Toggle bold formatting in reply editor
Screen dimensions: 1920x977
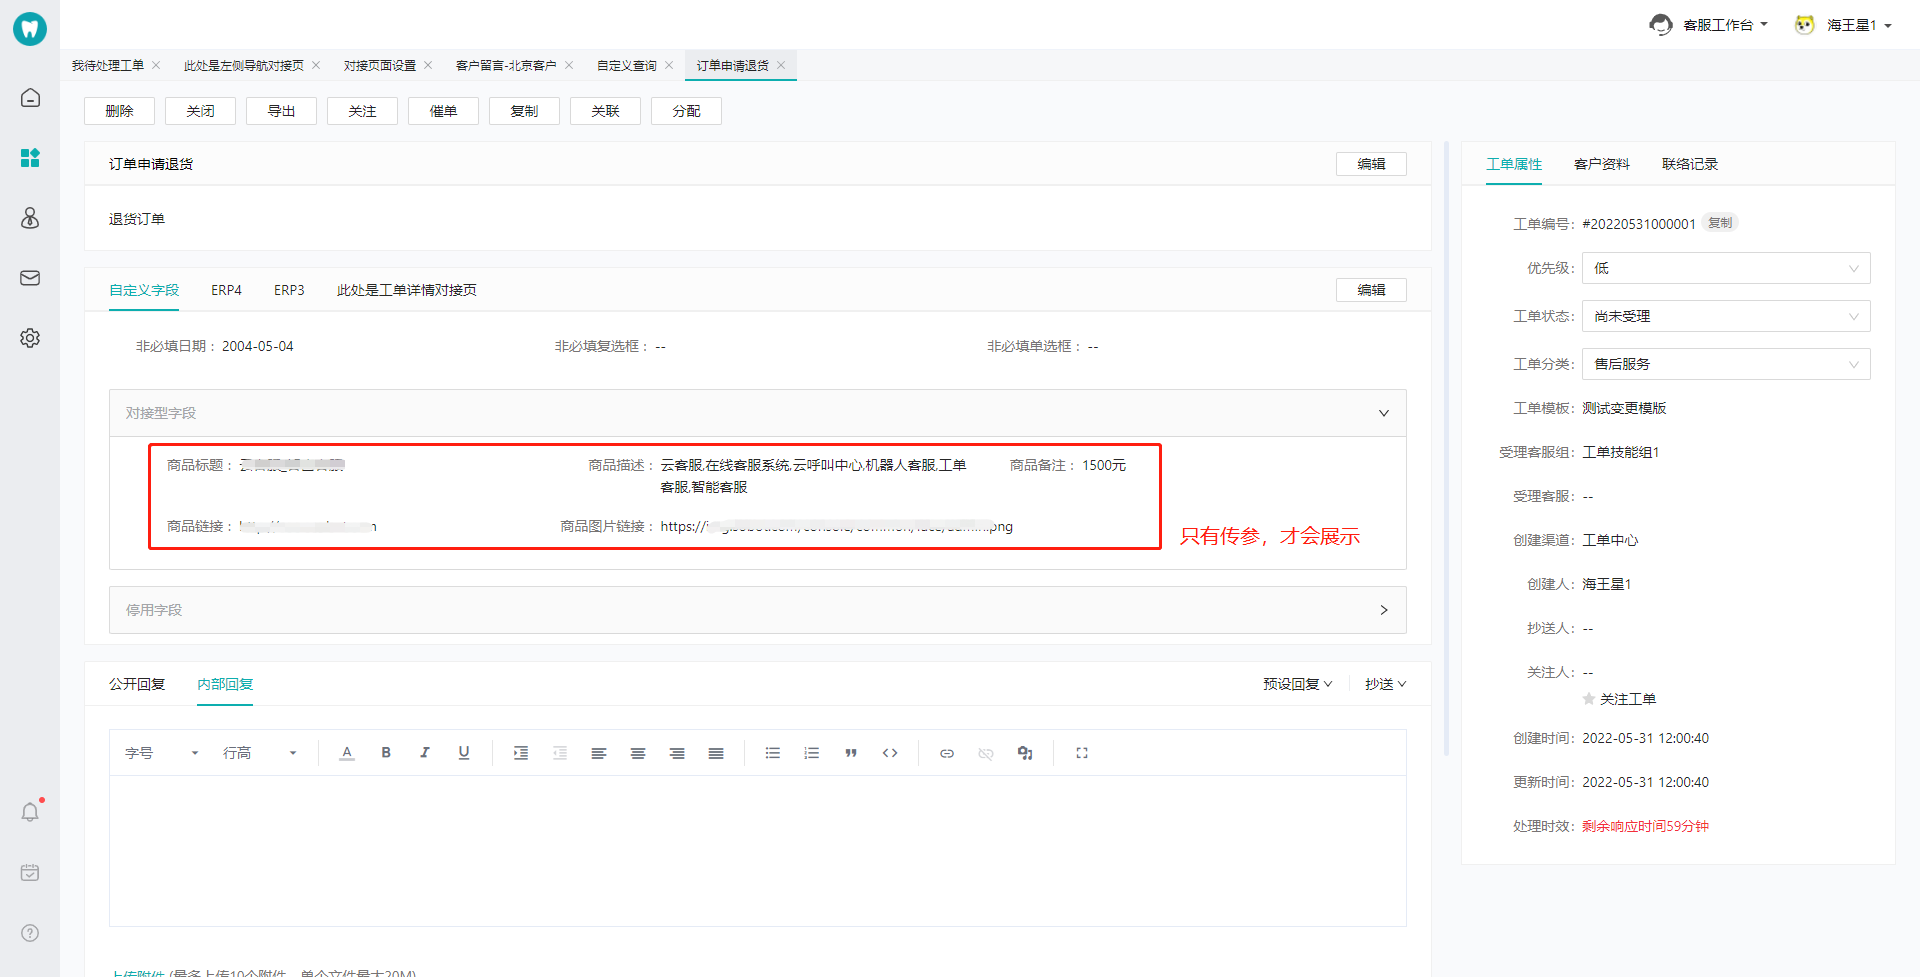[x=386, y=753]
